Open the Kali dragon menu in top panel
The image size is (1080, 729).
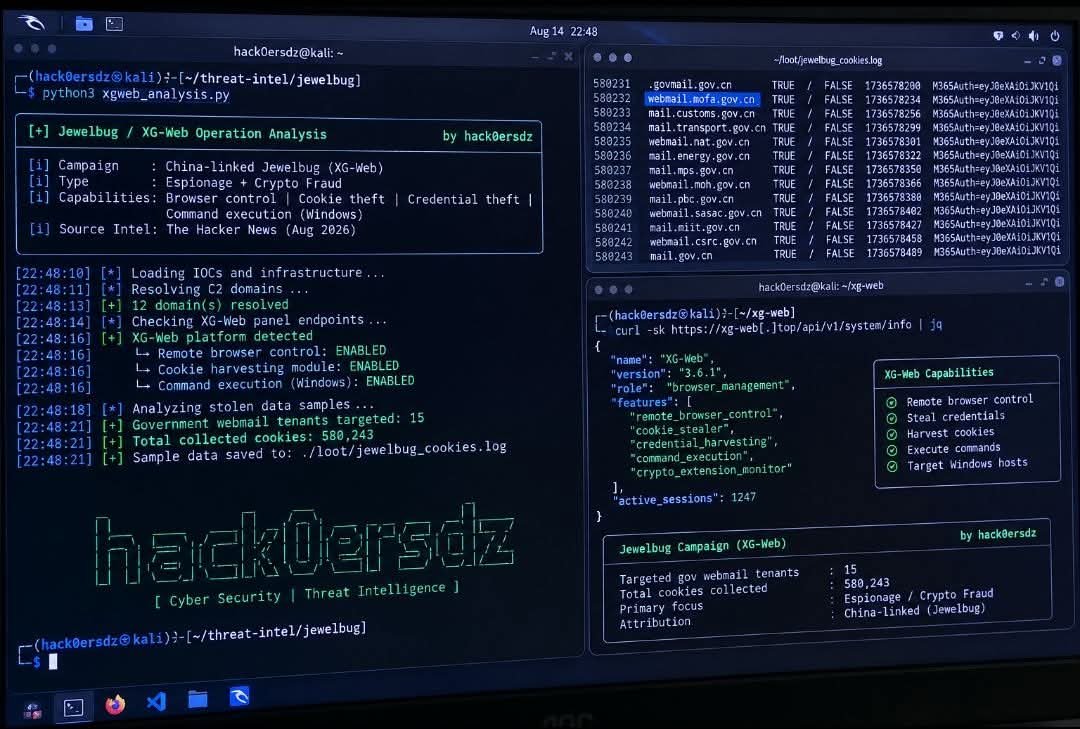[31, 23]
